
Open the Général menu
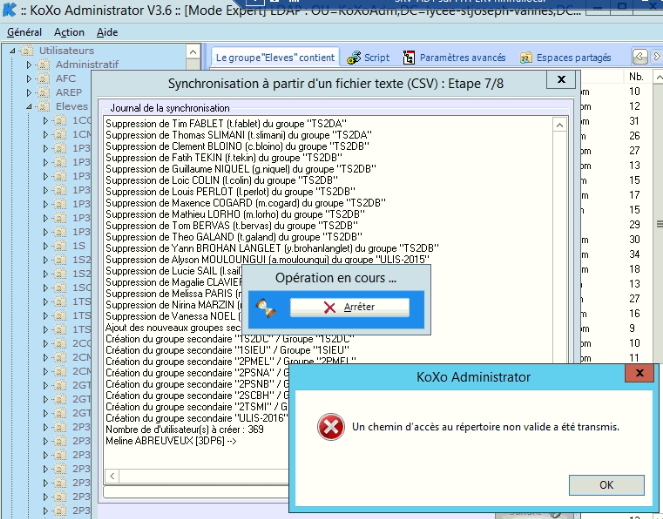tap(24, 32)
